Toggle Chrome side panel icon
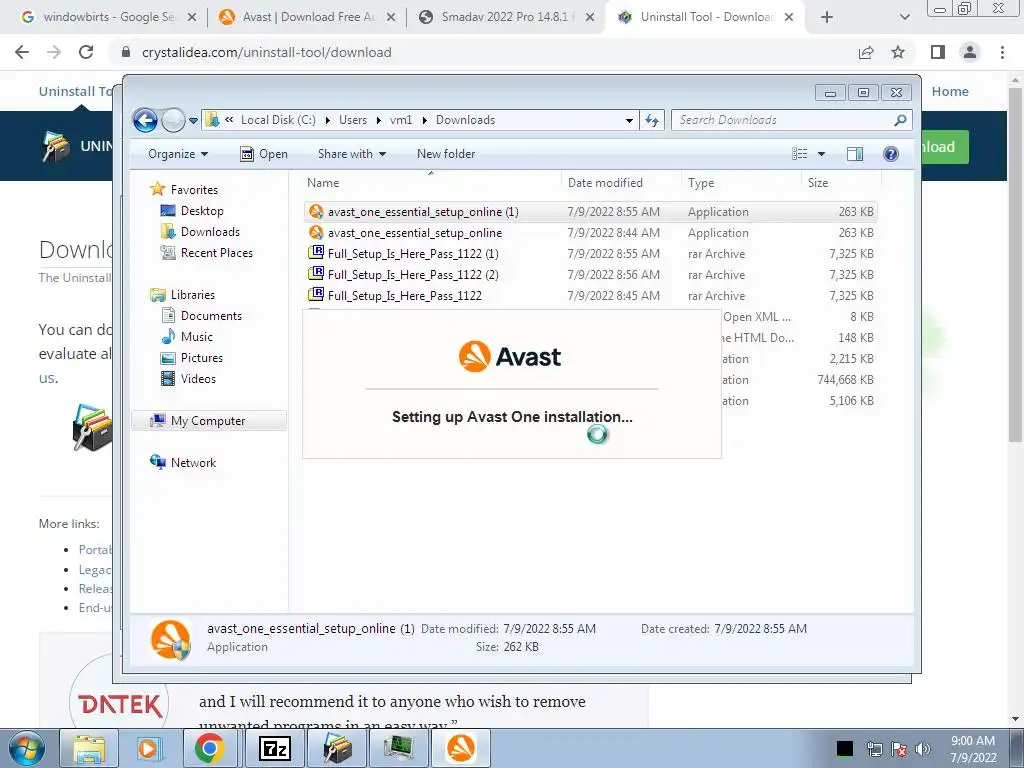 (938, 52)
